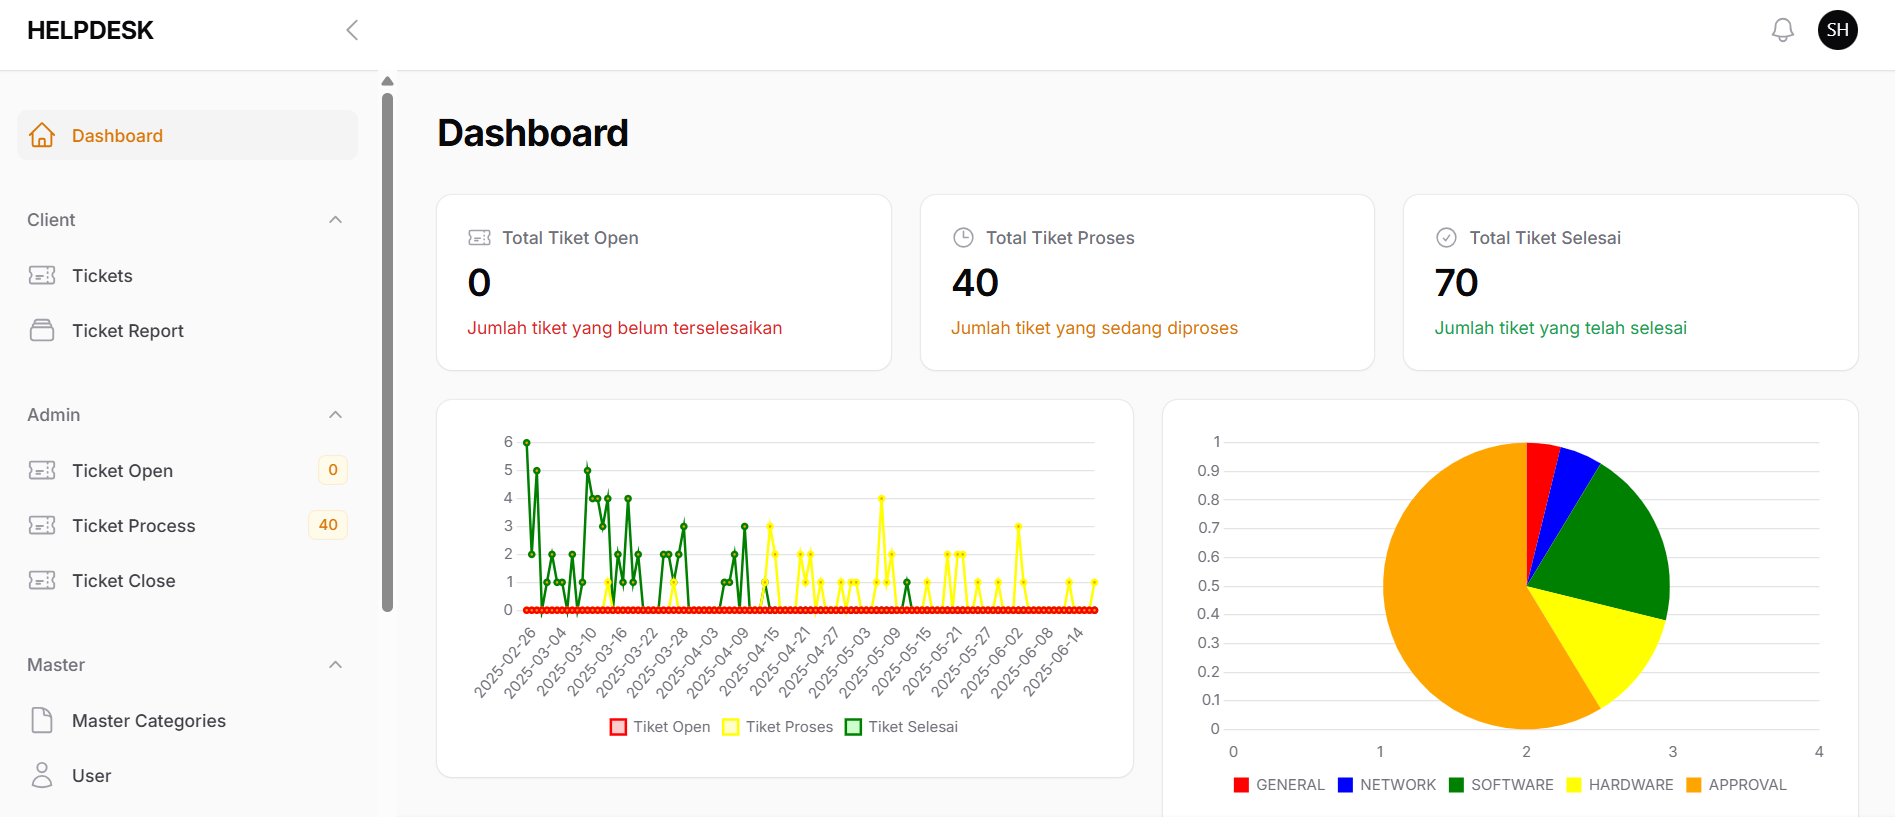Open Tickets in the Client menu
Viewport: 1895px width, 817px height.
click(x=102, y=276)
